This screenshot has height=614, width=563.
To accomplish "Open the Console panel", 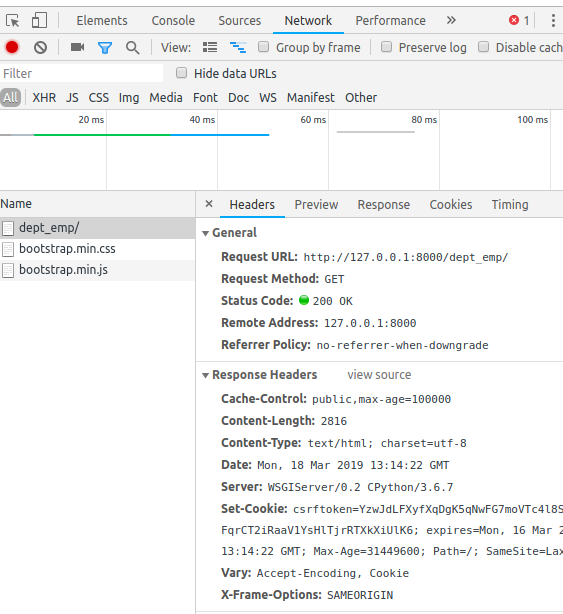I will click(173, 20).
